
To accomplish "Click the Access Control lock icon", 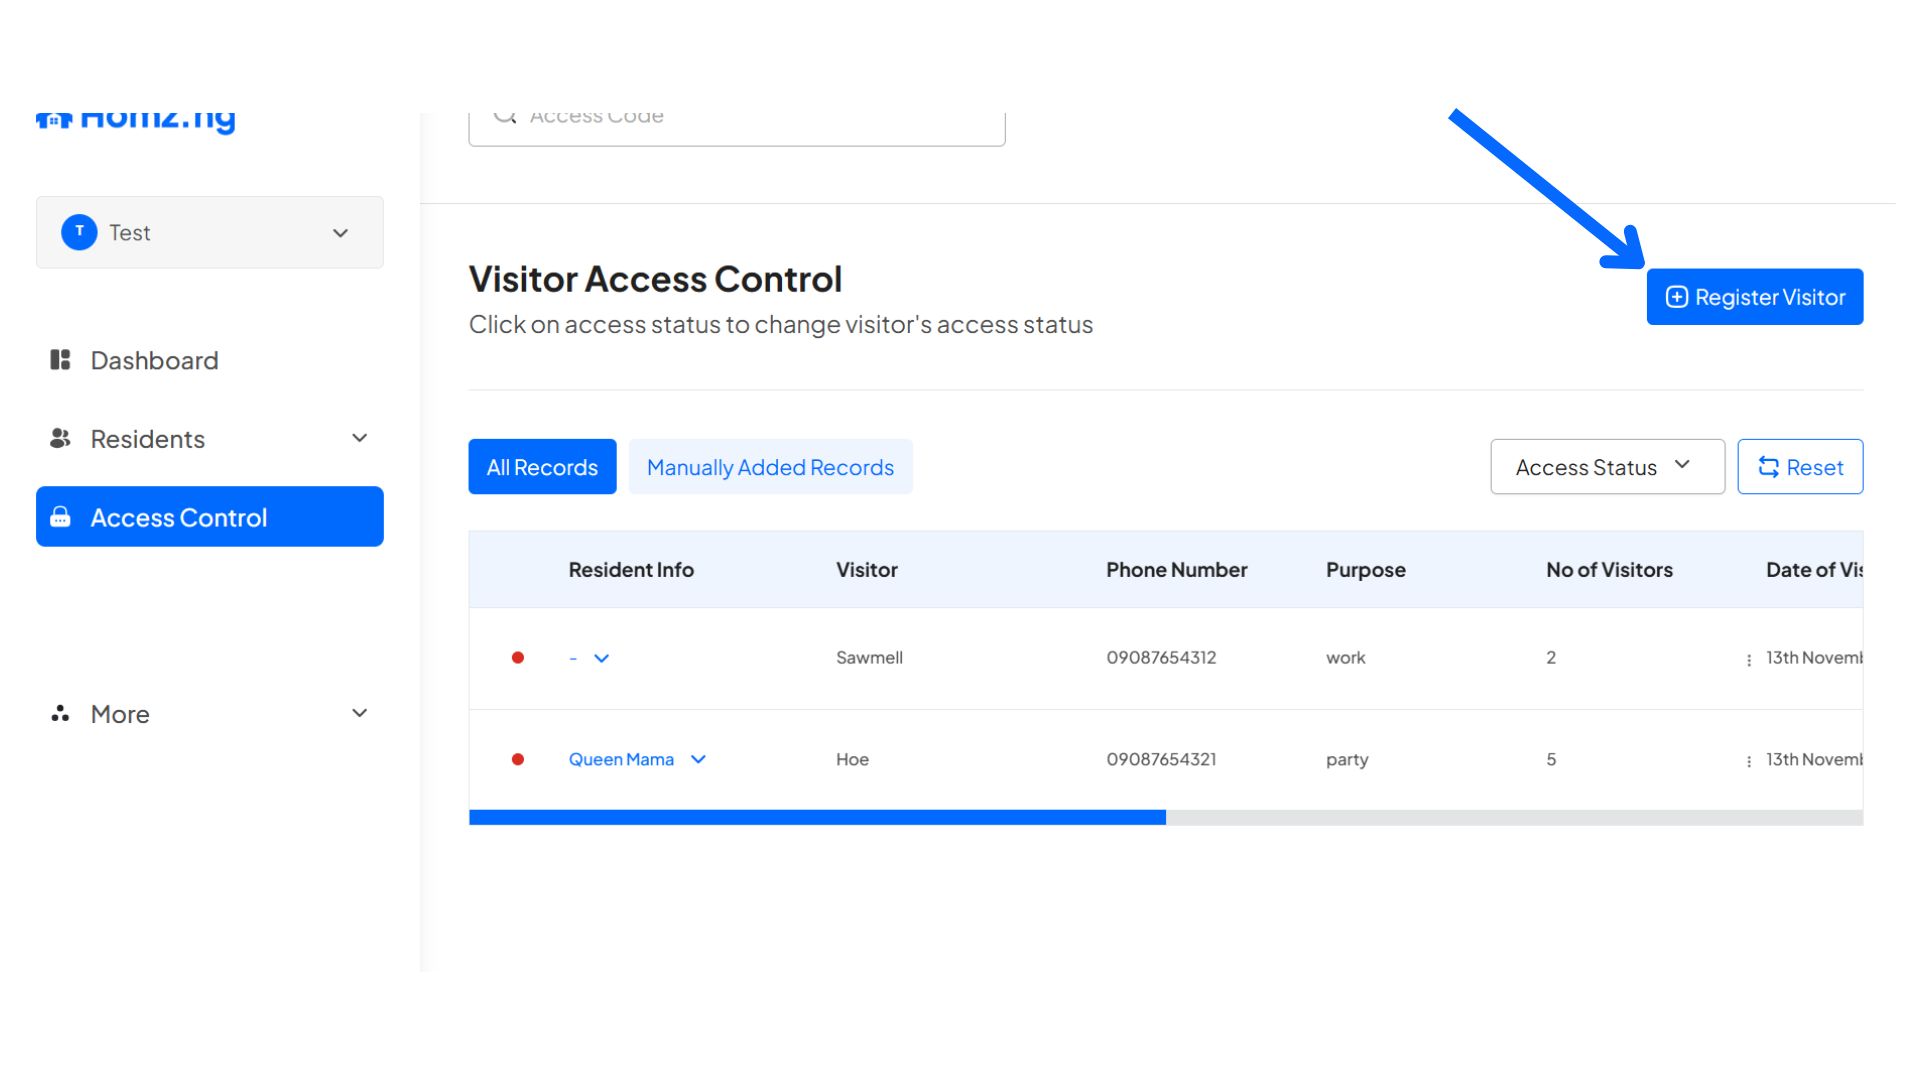I will click(61, 517).
